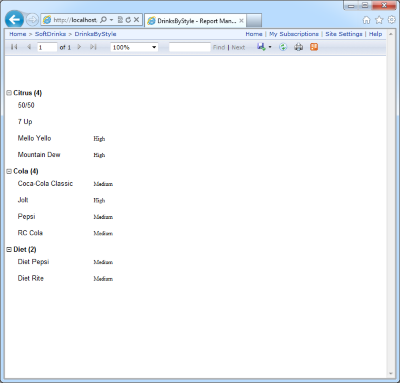
Task: Click the Medium value beside Diet Rite
Action: pyautogui.click(x=103, y=279)
